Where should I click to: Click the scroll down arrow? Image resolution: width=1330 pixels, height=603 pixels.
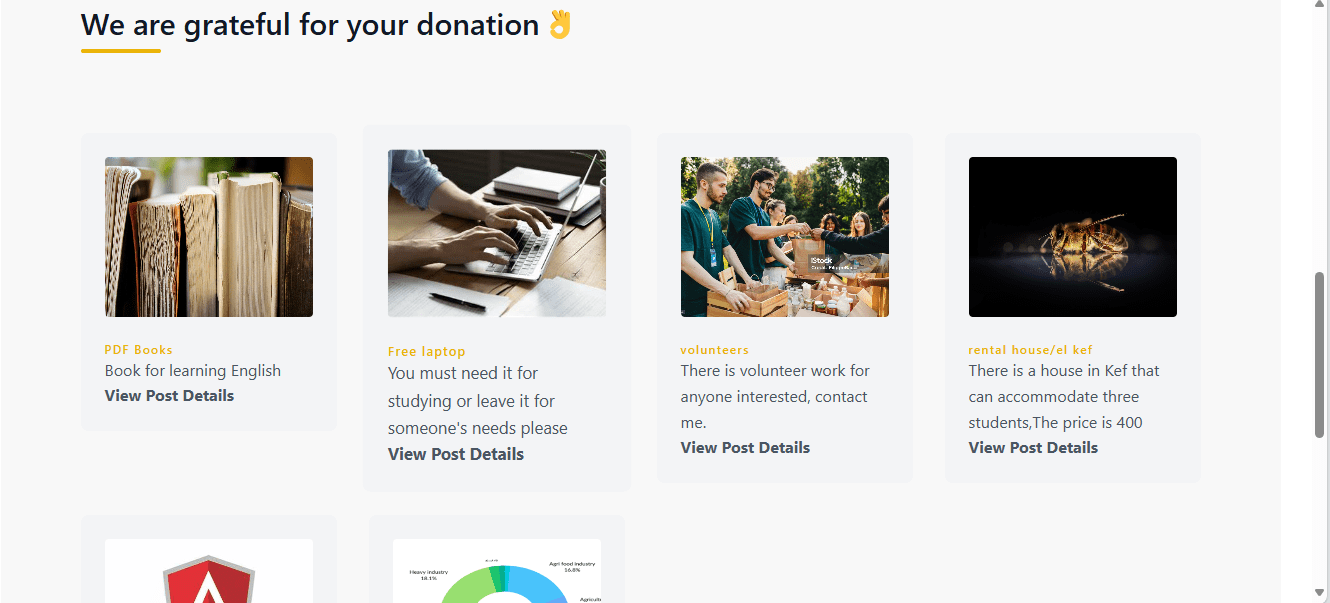click(1320, 593)
